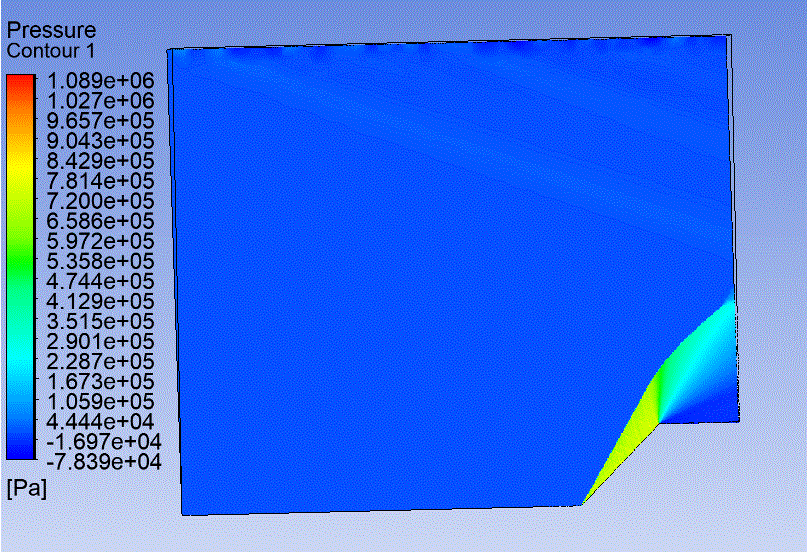This screenshot has height=552, width=807.
Task: Click the [Pa] unit label
Action: 27,488
